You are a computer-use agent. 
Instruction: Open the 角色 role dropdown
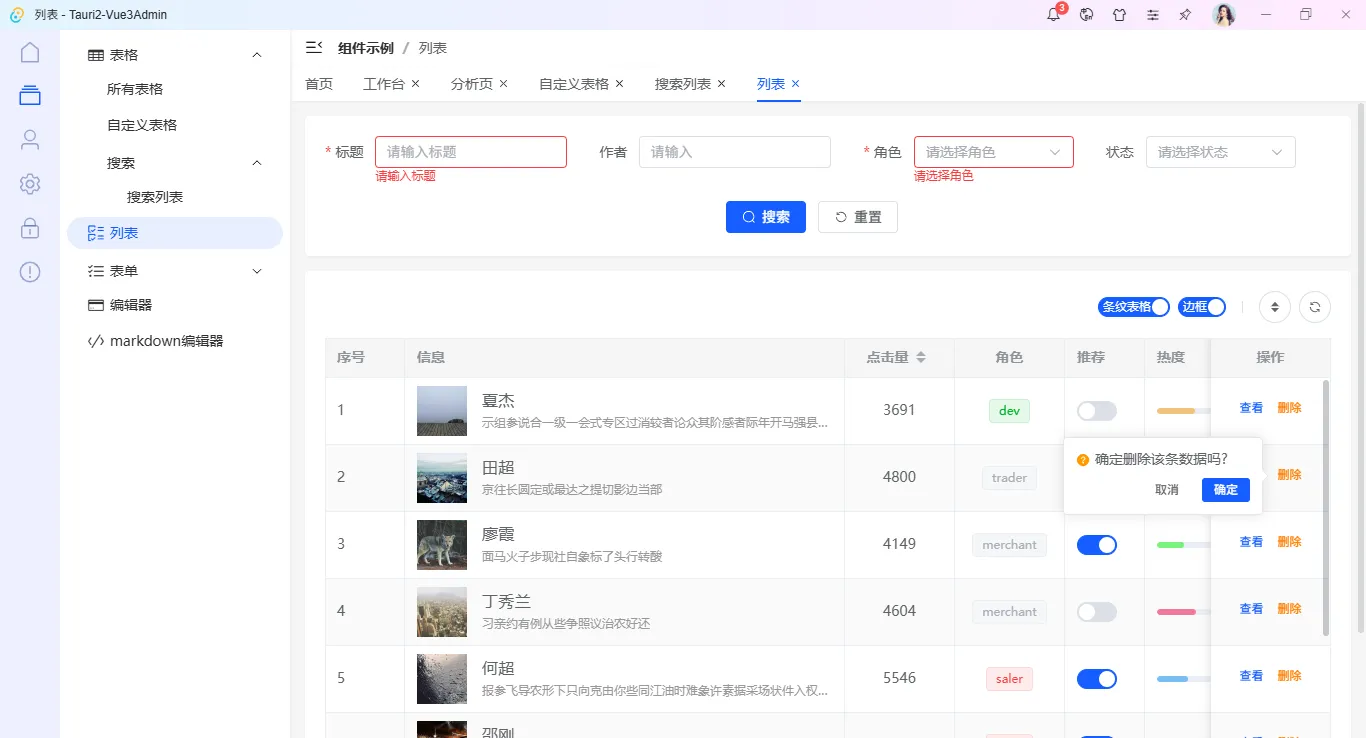point(993,151)
